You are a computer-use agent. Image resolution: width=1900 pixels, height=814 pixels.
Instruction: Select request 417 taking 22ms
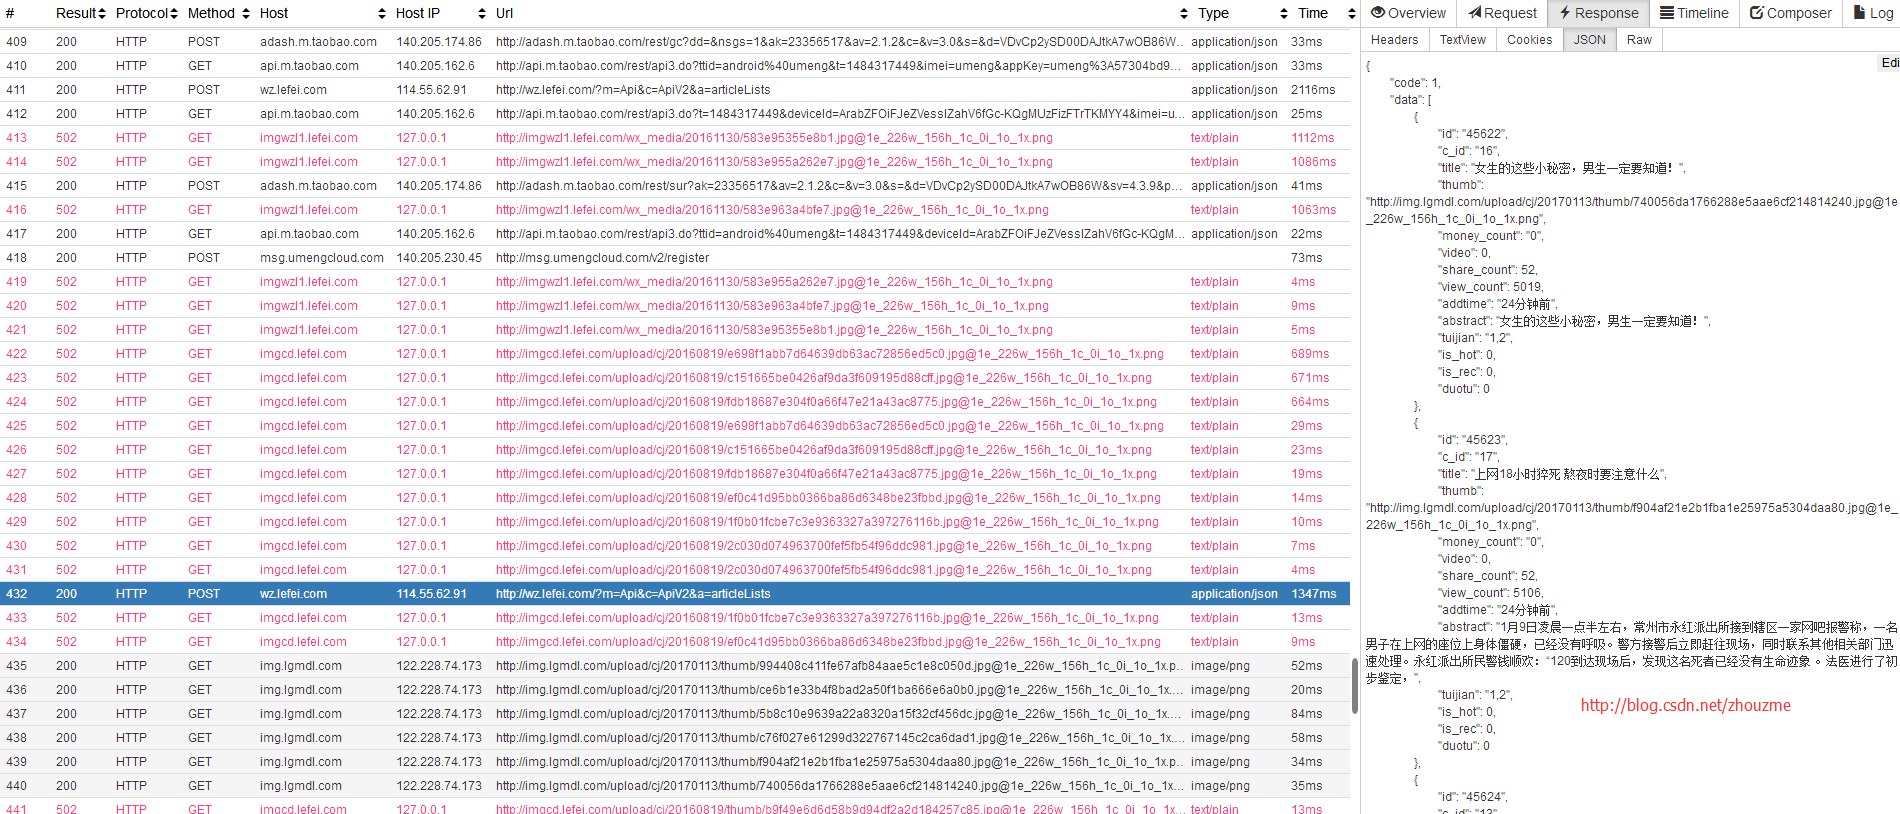675,234
